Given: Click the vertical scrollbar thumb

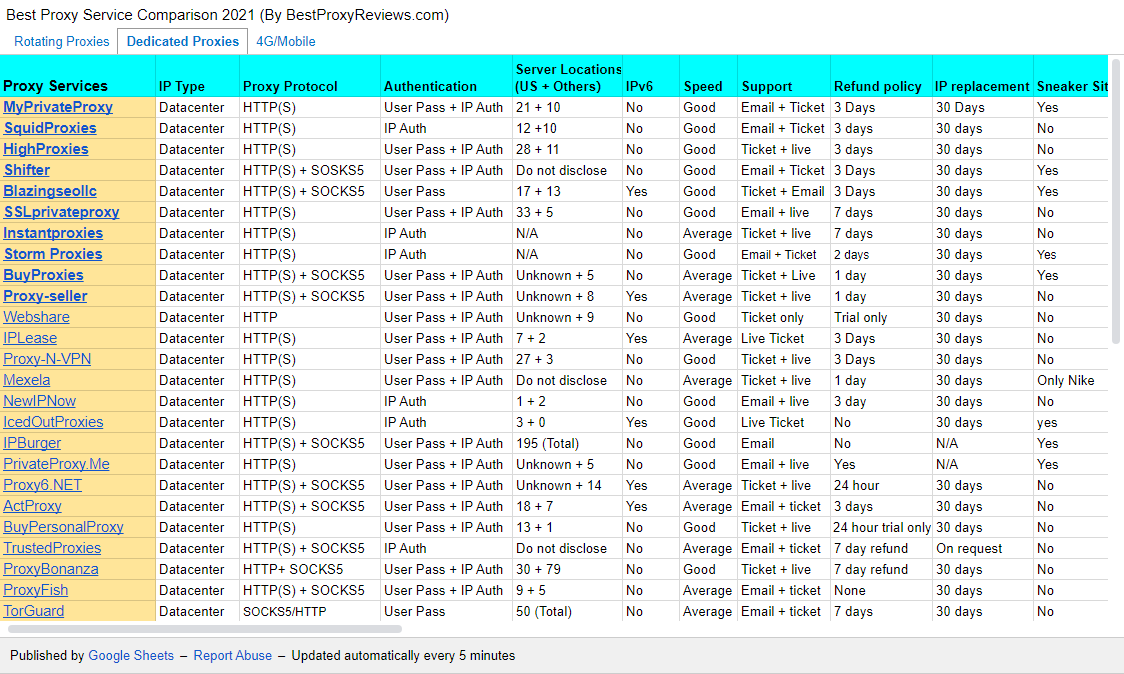Looking at the screenshot, I should pyautogui.click(x=1116, y=200).
